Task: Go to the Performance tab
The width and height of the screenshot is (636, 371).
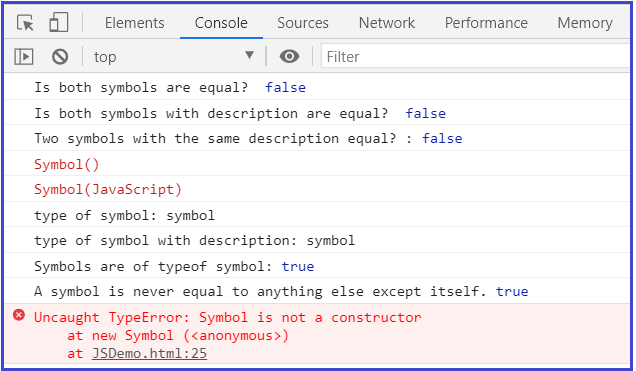Action: (486, 23)
